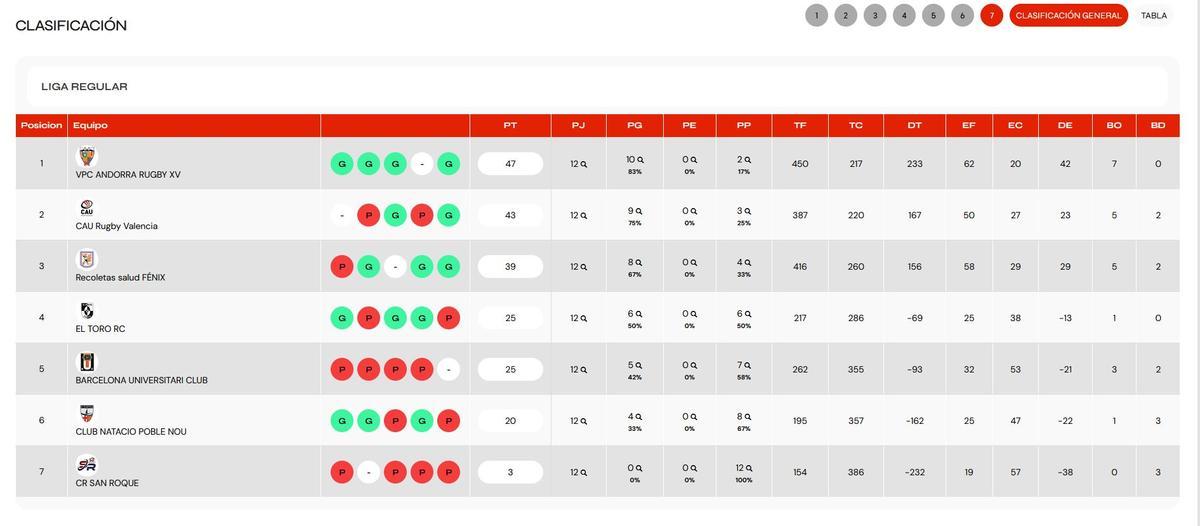Go to round 3 tab
1200x526 pixels.
pyautogui.click(x=875, y=15)
